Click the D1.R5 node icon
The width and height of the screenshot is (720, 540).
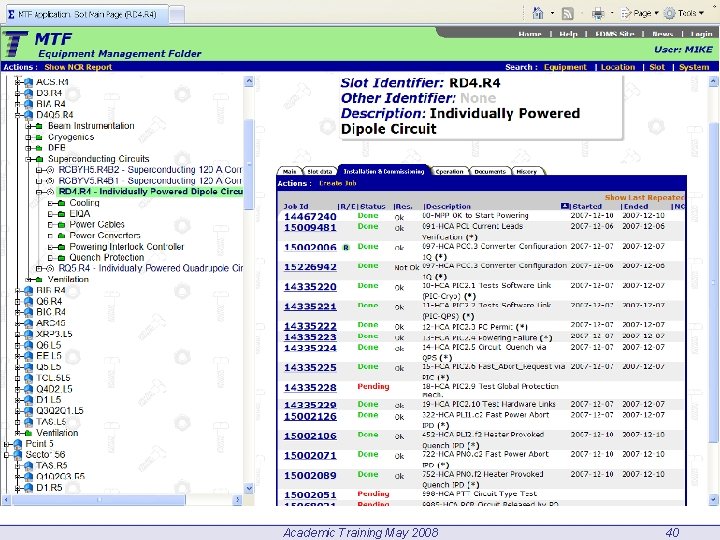[x=28, y=487]
